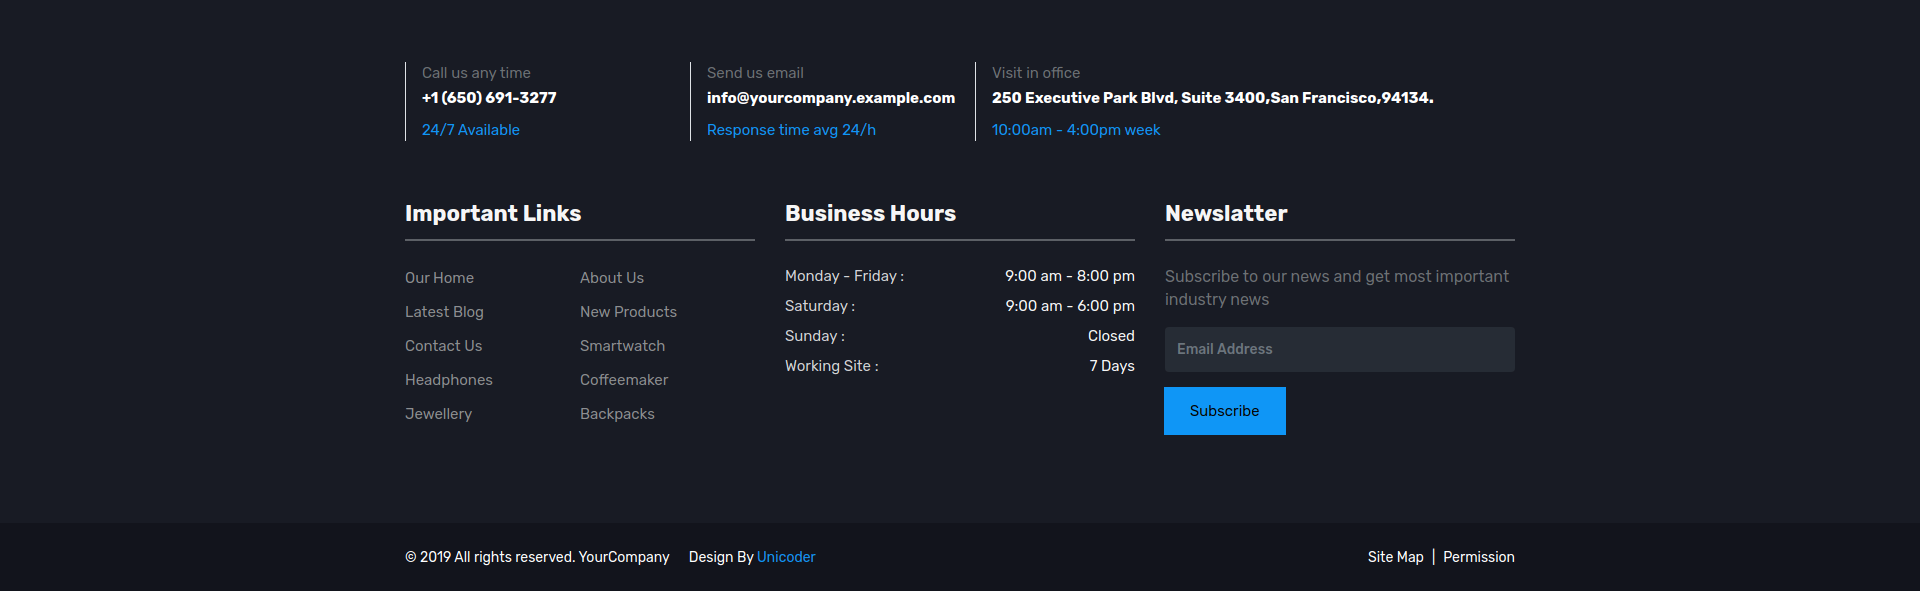This screenshot has height=591, width=1920.
Task: Open the Backpacks category link
Action: (x=617, y=414)
